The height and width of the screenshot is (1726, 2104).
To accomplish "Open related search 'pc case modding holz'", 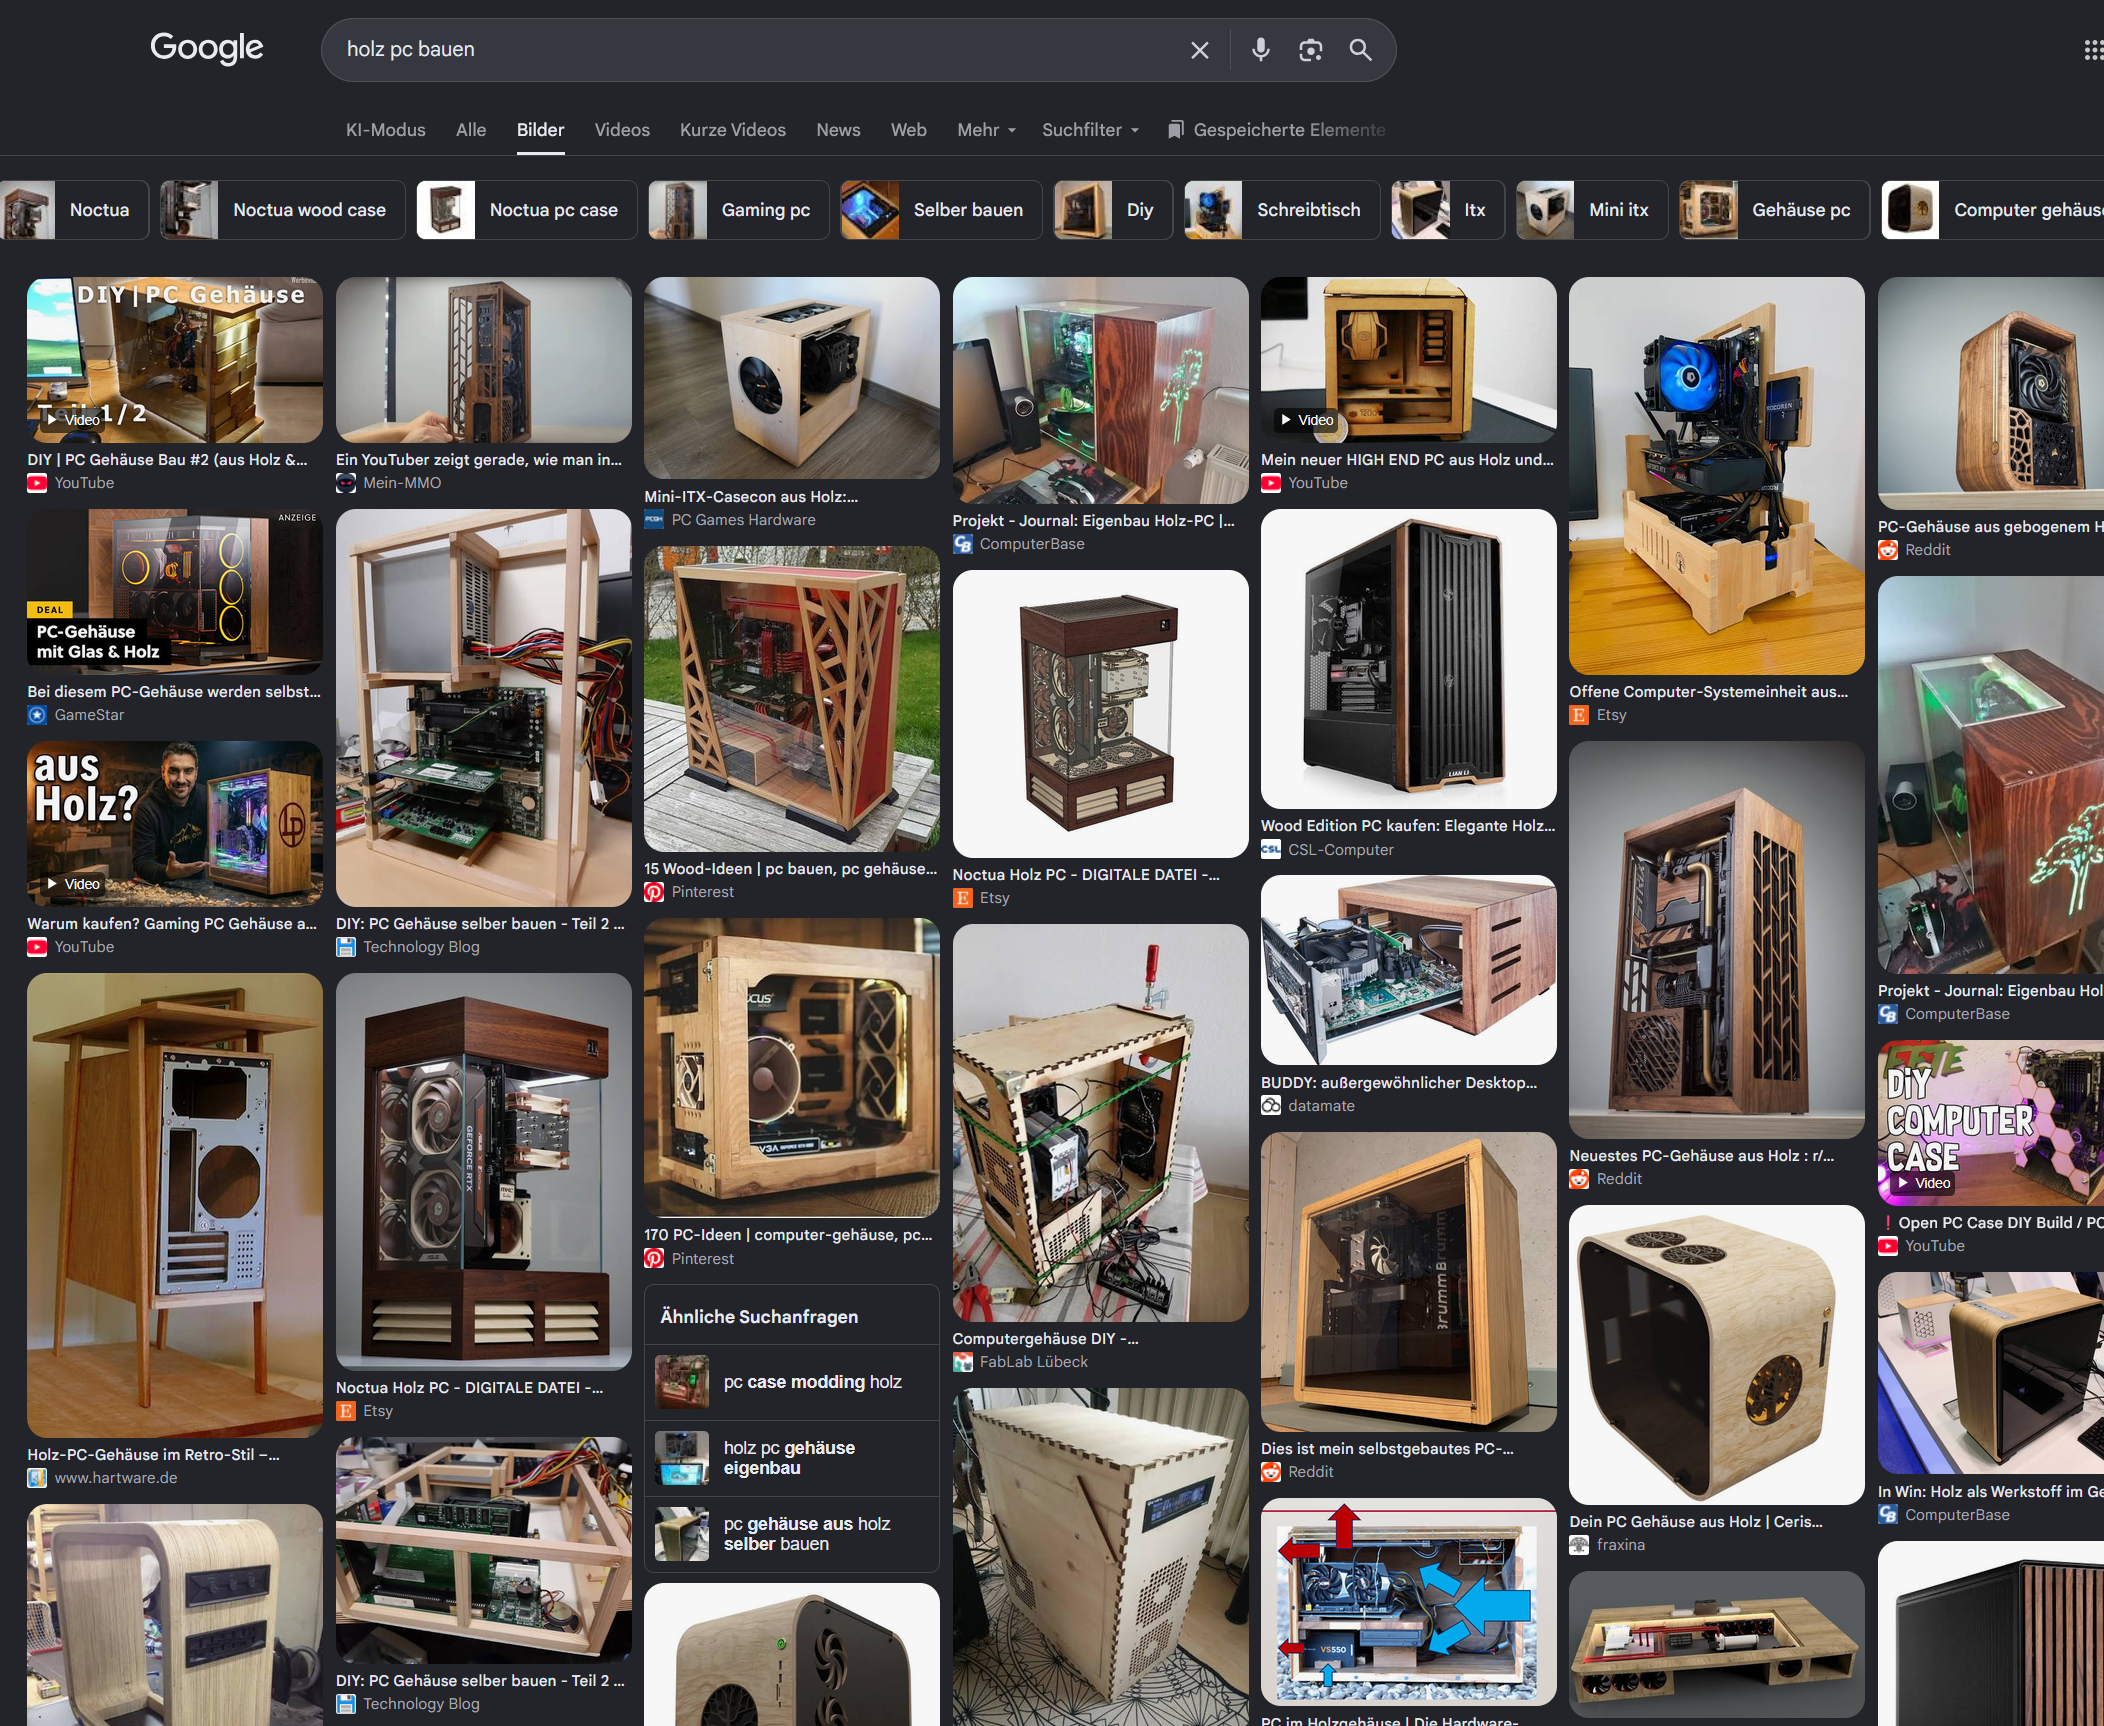I will coord(792,1382).
